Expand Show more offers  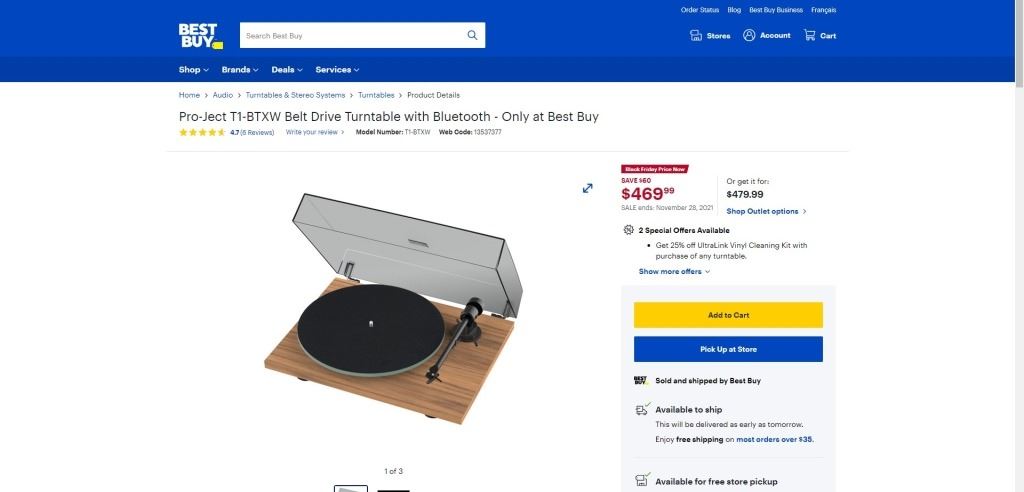[674, 271]
